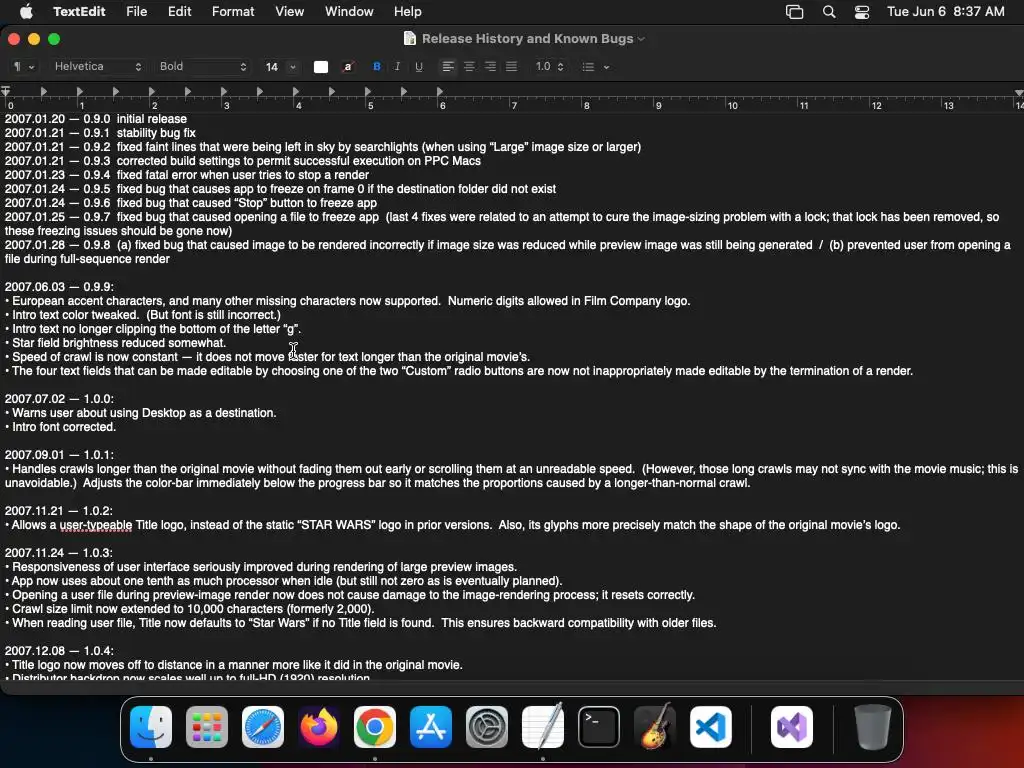Click the "Star field brightness reduced somewhat." line

pos(116,343)
